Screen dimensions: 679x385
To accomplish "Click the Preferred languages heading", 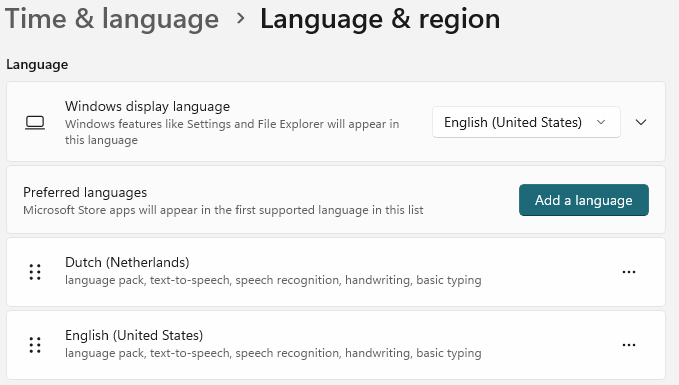I will point(85,192).
